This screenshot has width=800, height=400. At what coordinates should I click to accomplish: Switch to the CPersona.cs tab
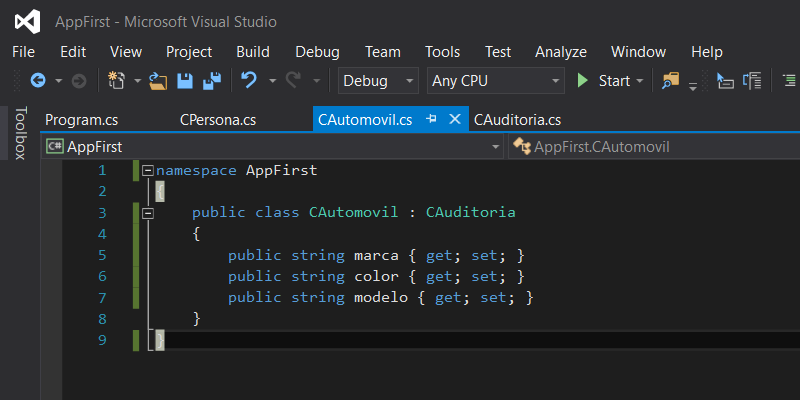(218, 120)
